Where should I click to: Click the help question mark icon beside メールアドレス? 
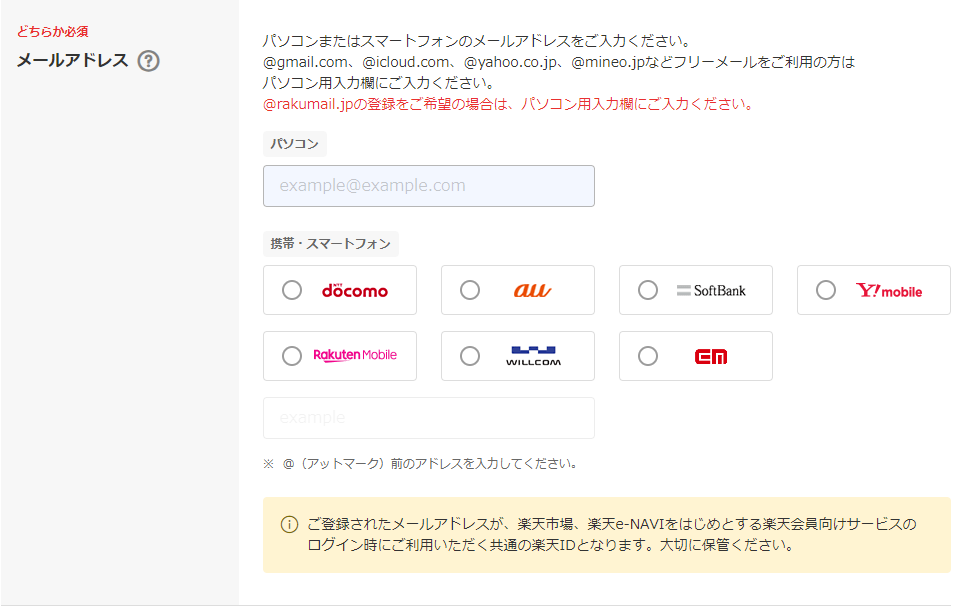[x=149, y=61]
